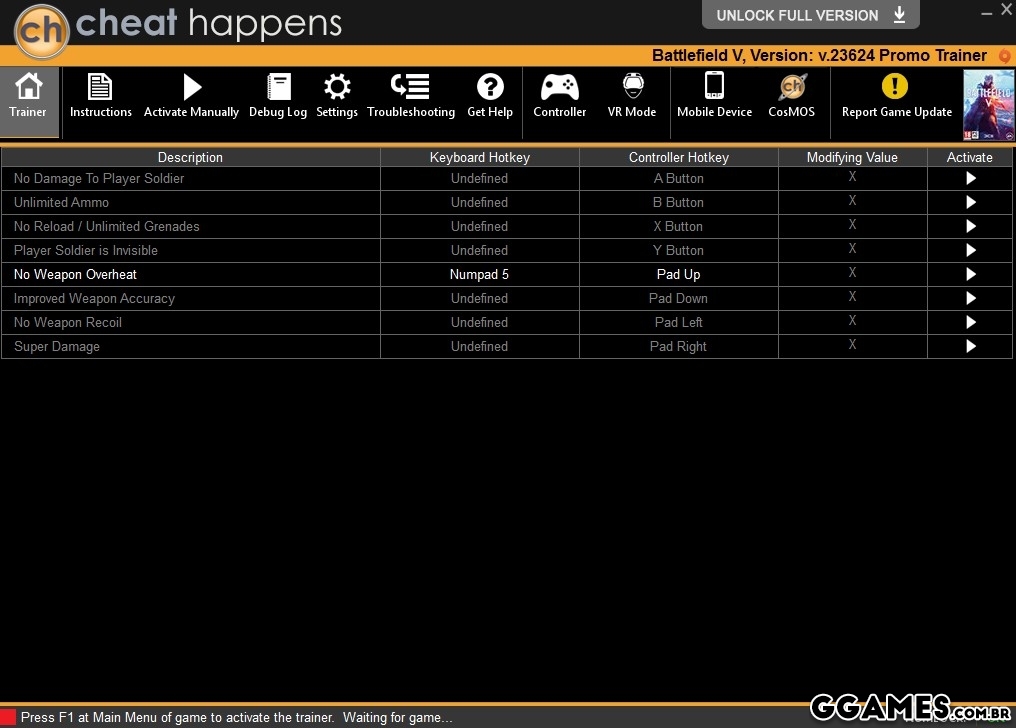The width and height of the screenshot is (1016, 728).
Task: Click the Cheat Happens logo
Action: [x=42, y=30]
